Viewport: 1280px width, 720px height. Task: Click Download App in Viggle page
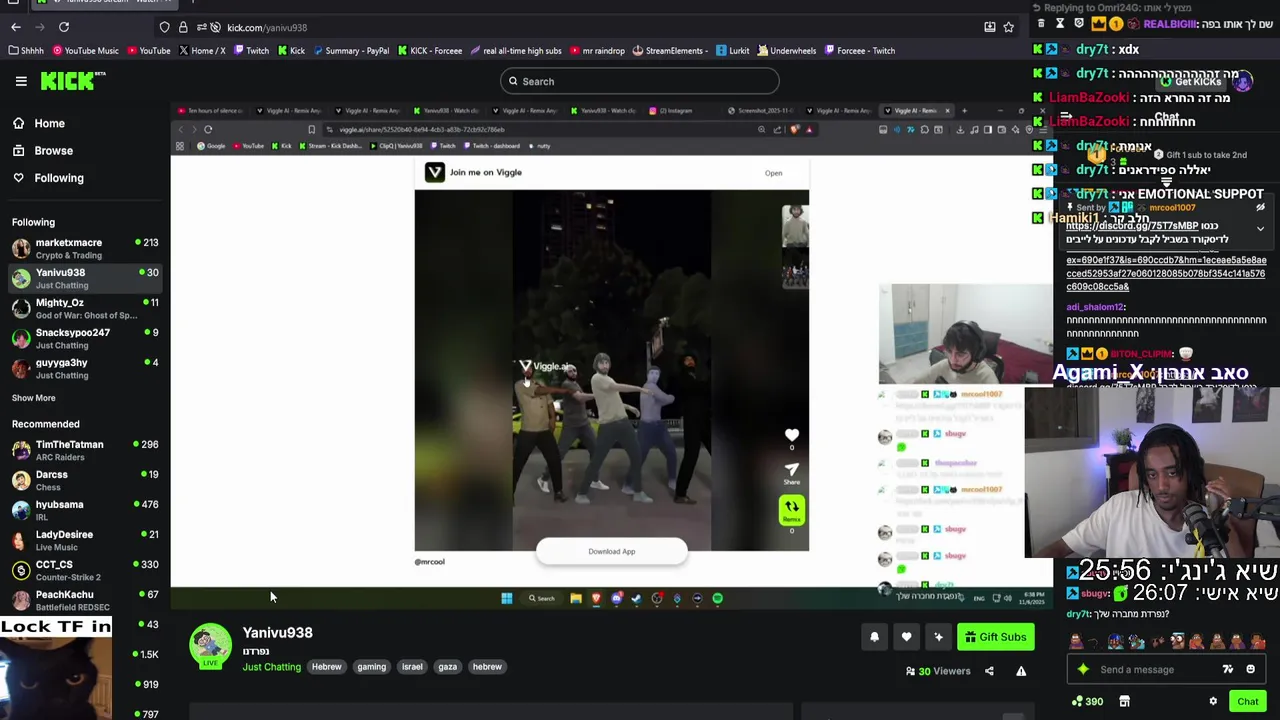tap(611, 551)
